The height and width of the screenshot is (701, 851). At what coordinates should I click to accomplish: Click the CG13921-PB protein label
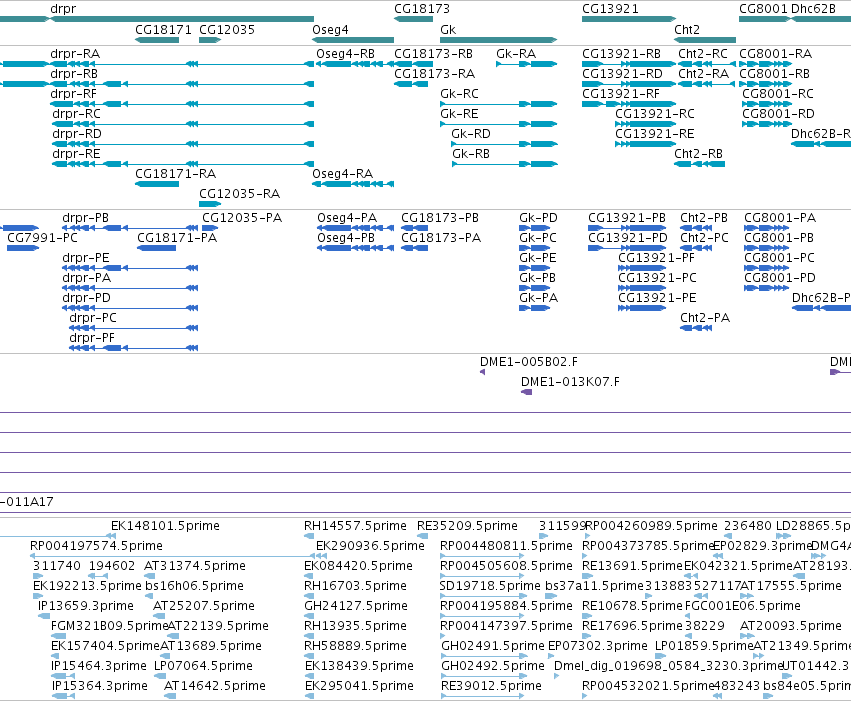coord(627,218)
